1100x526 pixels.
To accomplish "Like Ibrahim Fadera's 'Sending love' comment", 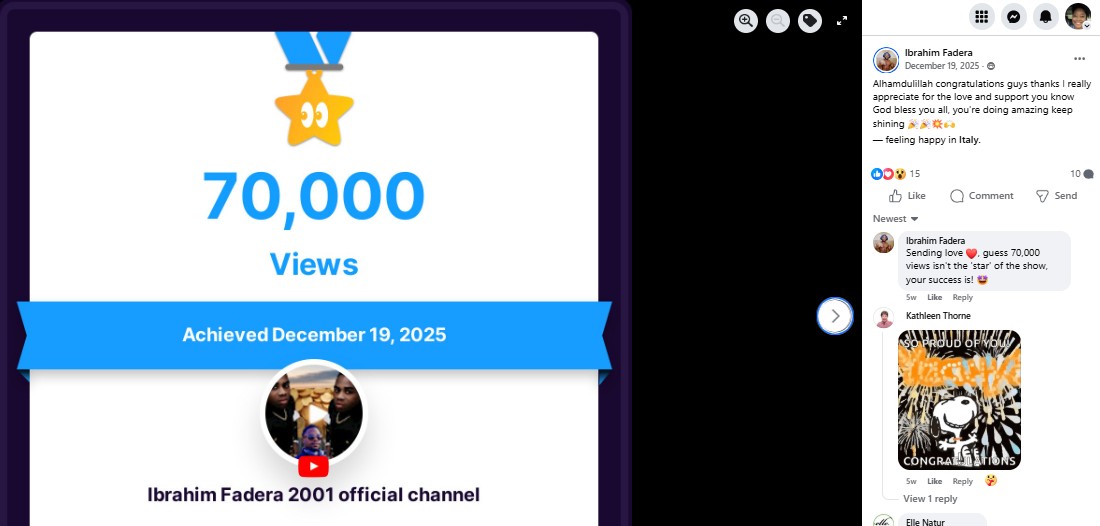I will click(934, 297).
